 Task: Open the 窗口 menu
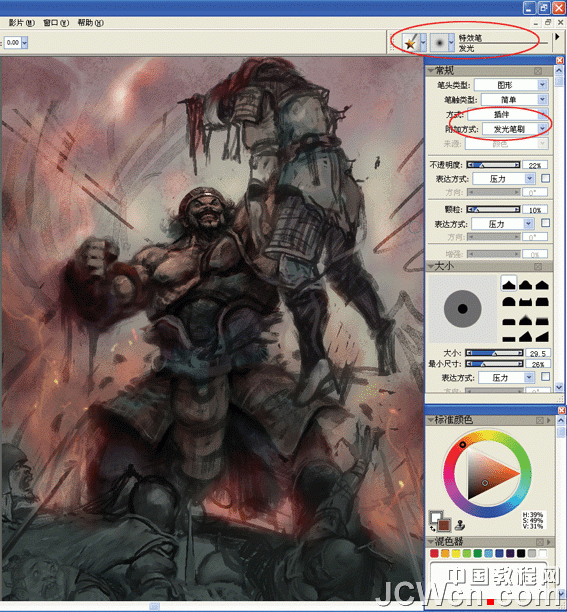56,23
